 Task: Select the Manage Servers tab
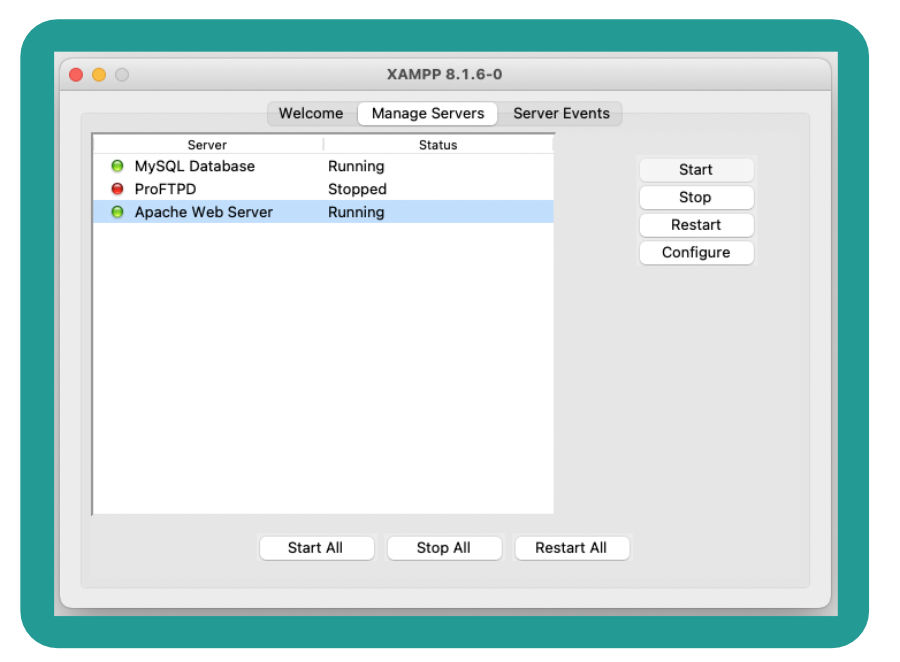coord(428,114)
